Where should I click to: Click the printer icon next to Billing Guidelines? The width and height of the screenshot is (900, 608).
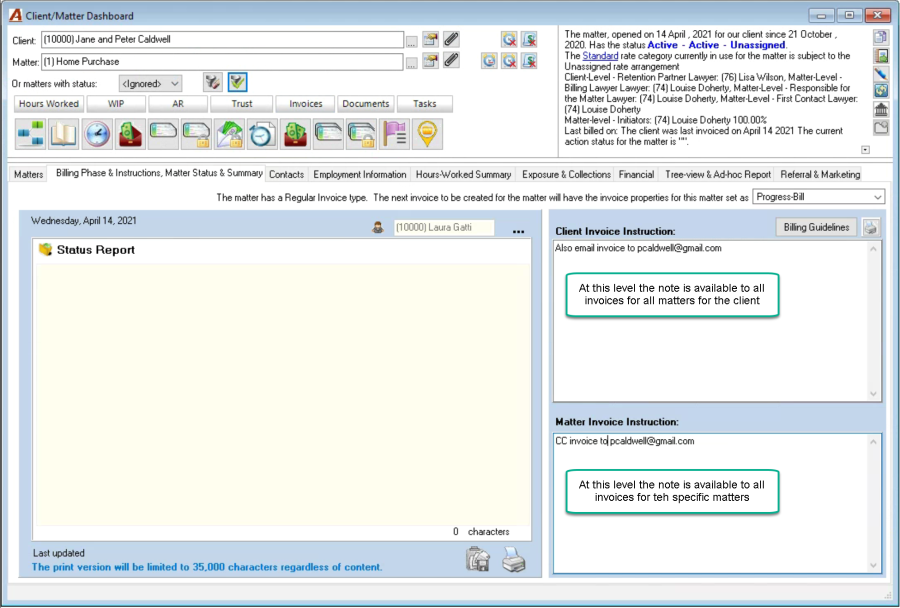click(871, 227)
